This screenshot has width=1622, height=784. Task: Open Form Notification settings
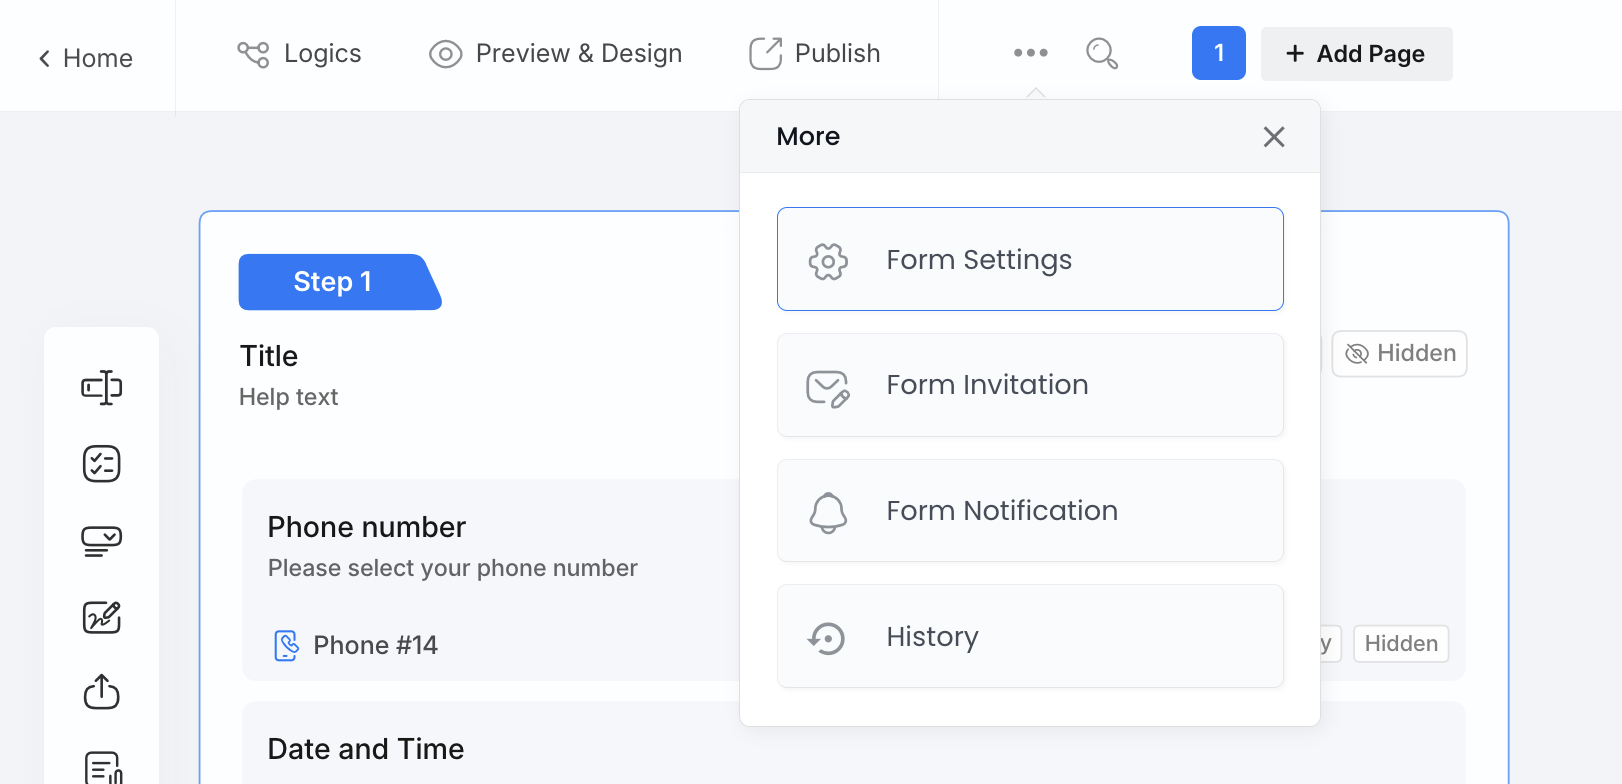pos(1030,511)
